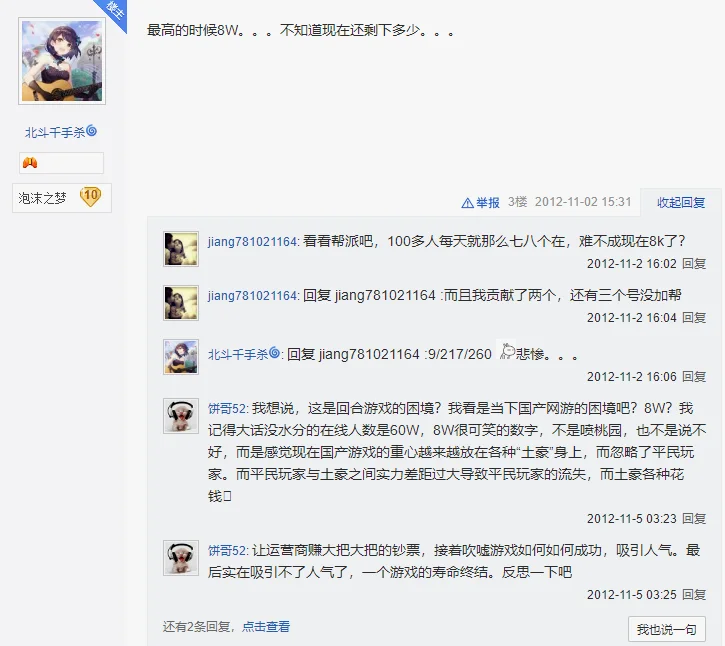Click the swirl icon beside 北斗千手杀 in sidebar
Viewport: 725px width, 646px height.
tap(92, 131)
